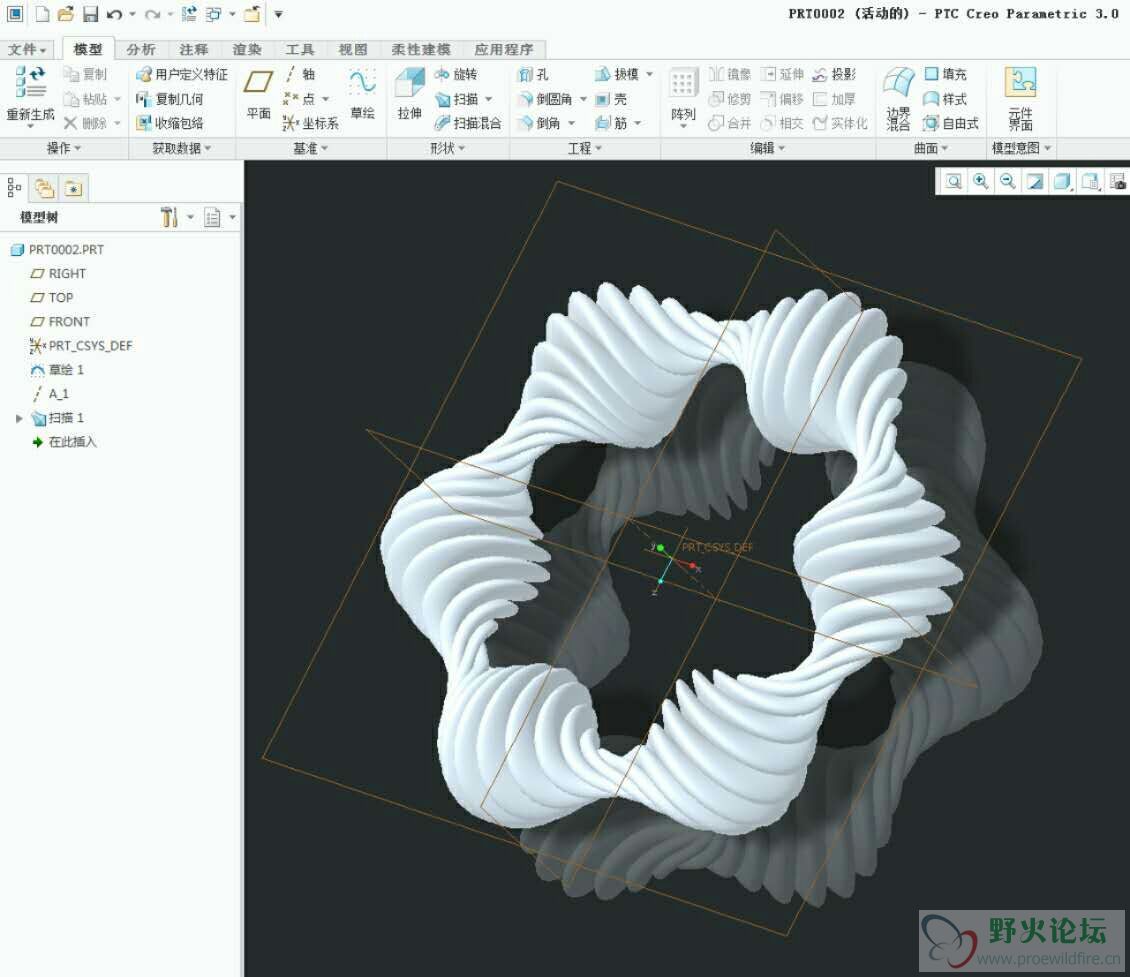Expand the 获取数据 (Get Data) group dropdown
The image size is (1130, 977).
(x=182, y=148)
